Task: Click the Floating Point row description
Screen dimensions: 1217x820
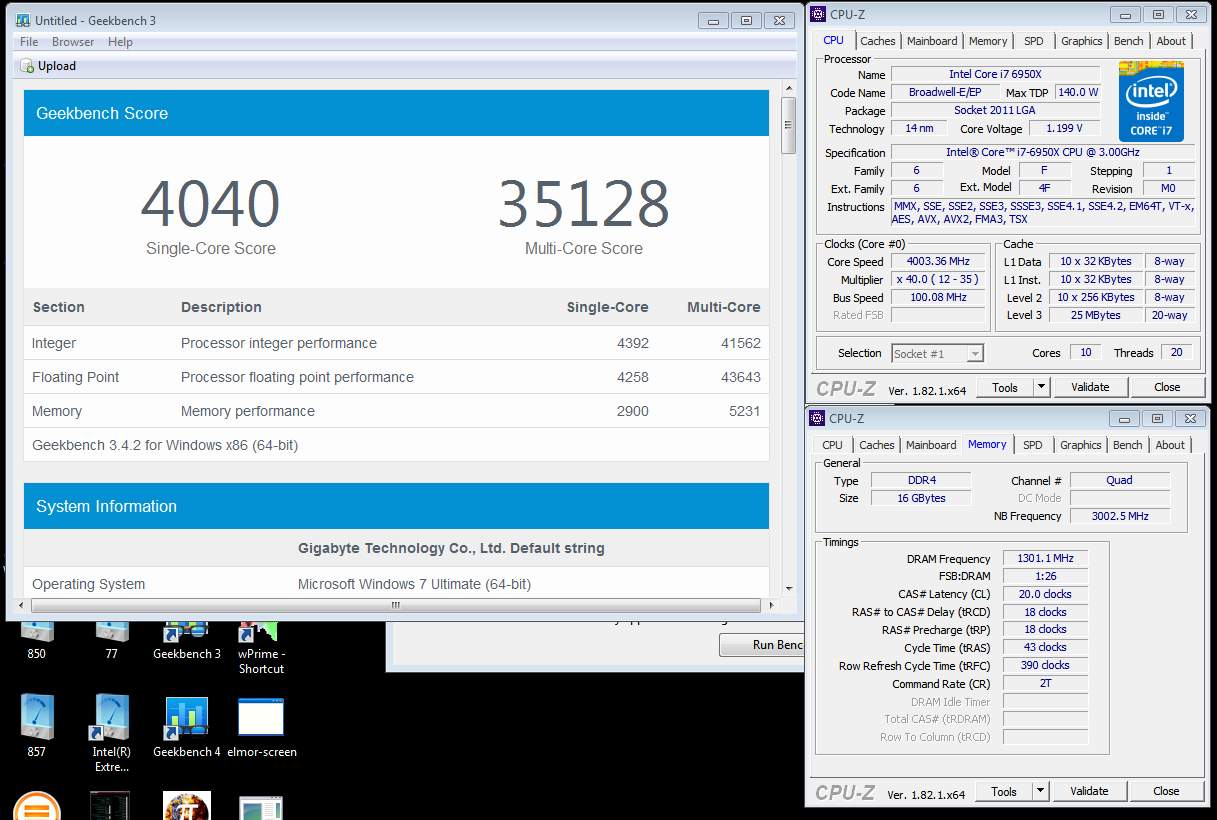Action: tap(297, 377)
